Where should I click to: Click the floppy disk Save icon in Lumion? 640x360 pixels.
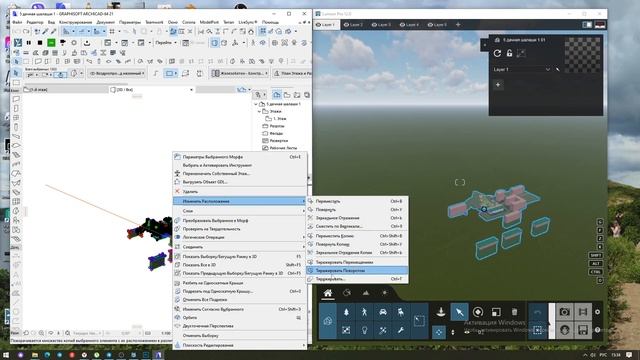point(583,330)
